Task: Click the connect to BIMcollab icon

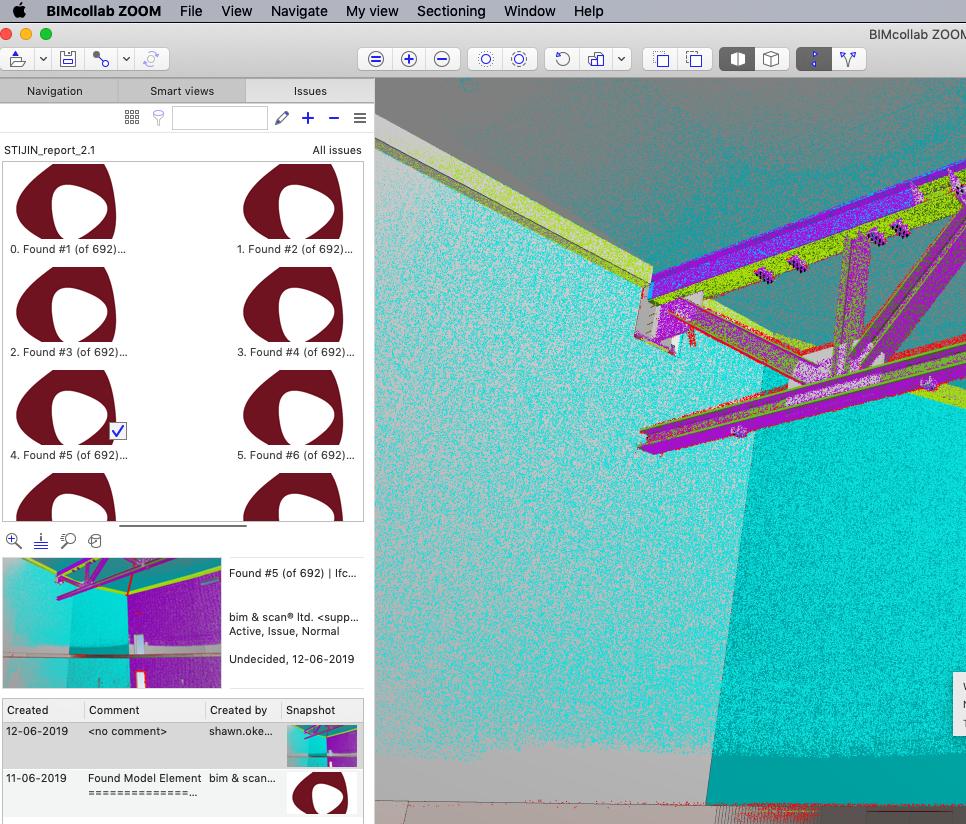Action: pyautogui.click(x=100, y=59)
